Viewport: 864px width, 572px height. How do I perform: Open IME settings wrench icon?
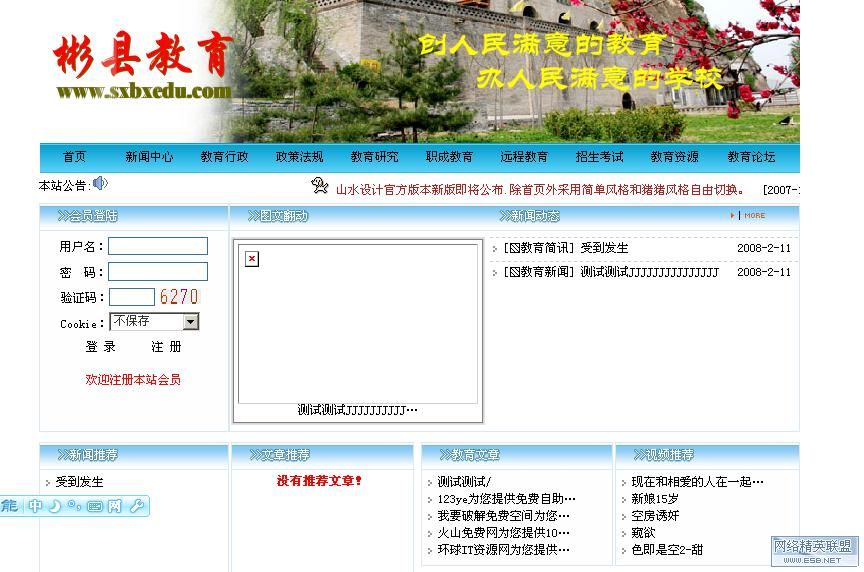coord(136,505)
